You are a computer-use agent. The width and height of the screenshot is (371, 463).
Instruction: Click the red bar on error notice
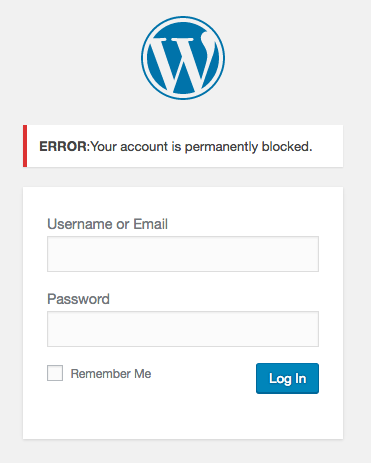click(x=25, y=146)
